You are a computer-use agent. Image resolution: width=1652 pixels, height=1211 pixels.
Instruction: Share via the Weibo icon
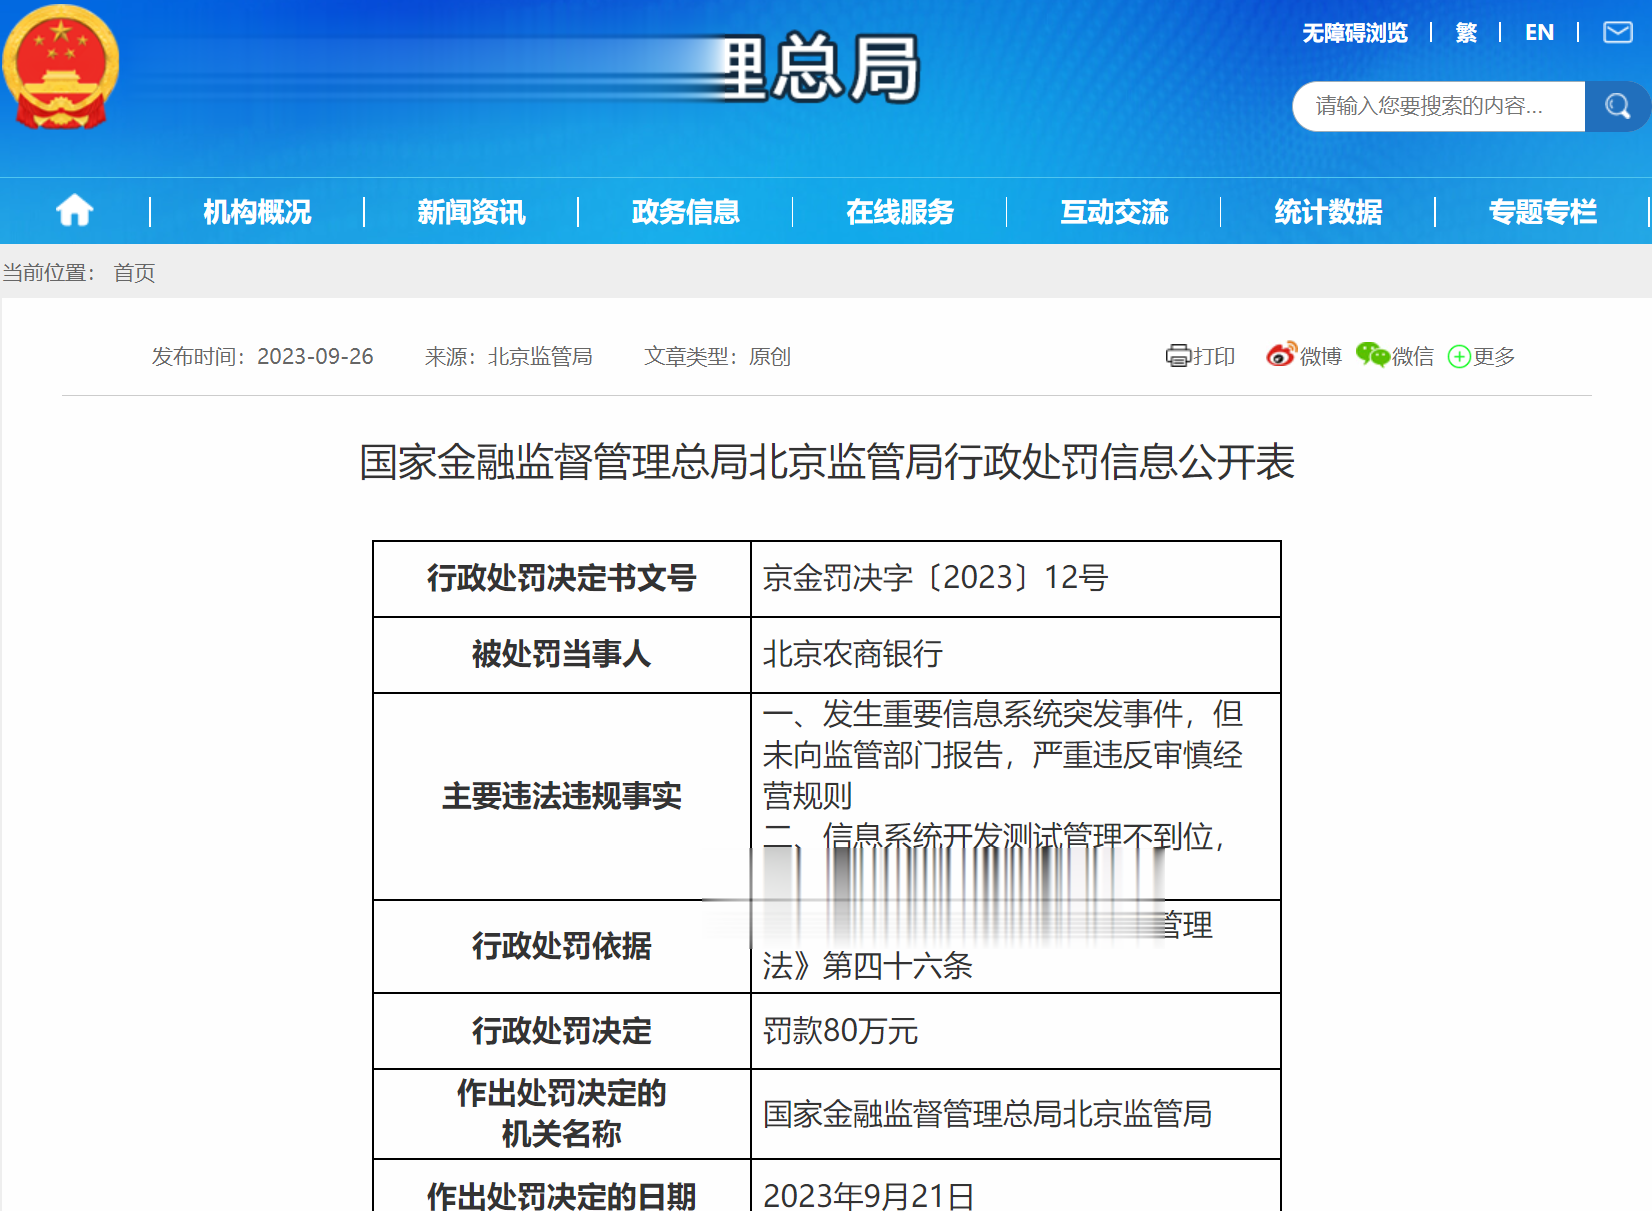coord(1281,355)
